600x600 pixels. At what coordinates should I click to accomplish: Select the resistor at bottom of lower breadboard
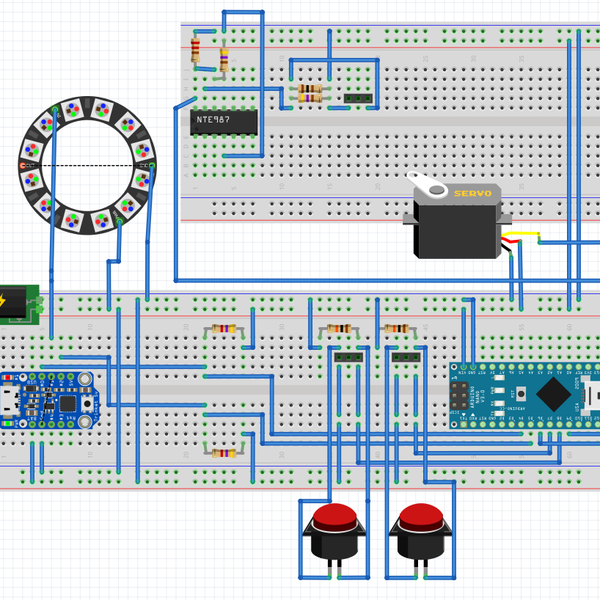click(x=224, y=453)
